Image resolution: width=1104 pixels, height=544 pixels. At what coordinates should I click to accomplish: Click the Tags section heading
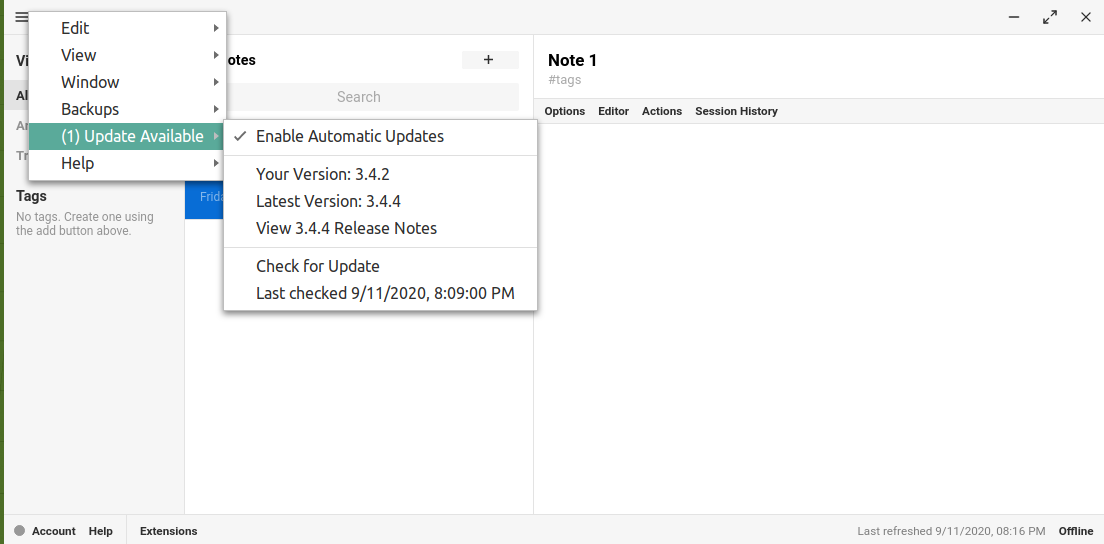tap(32, 196)
